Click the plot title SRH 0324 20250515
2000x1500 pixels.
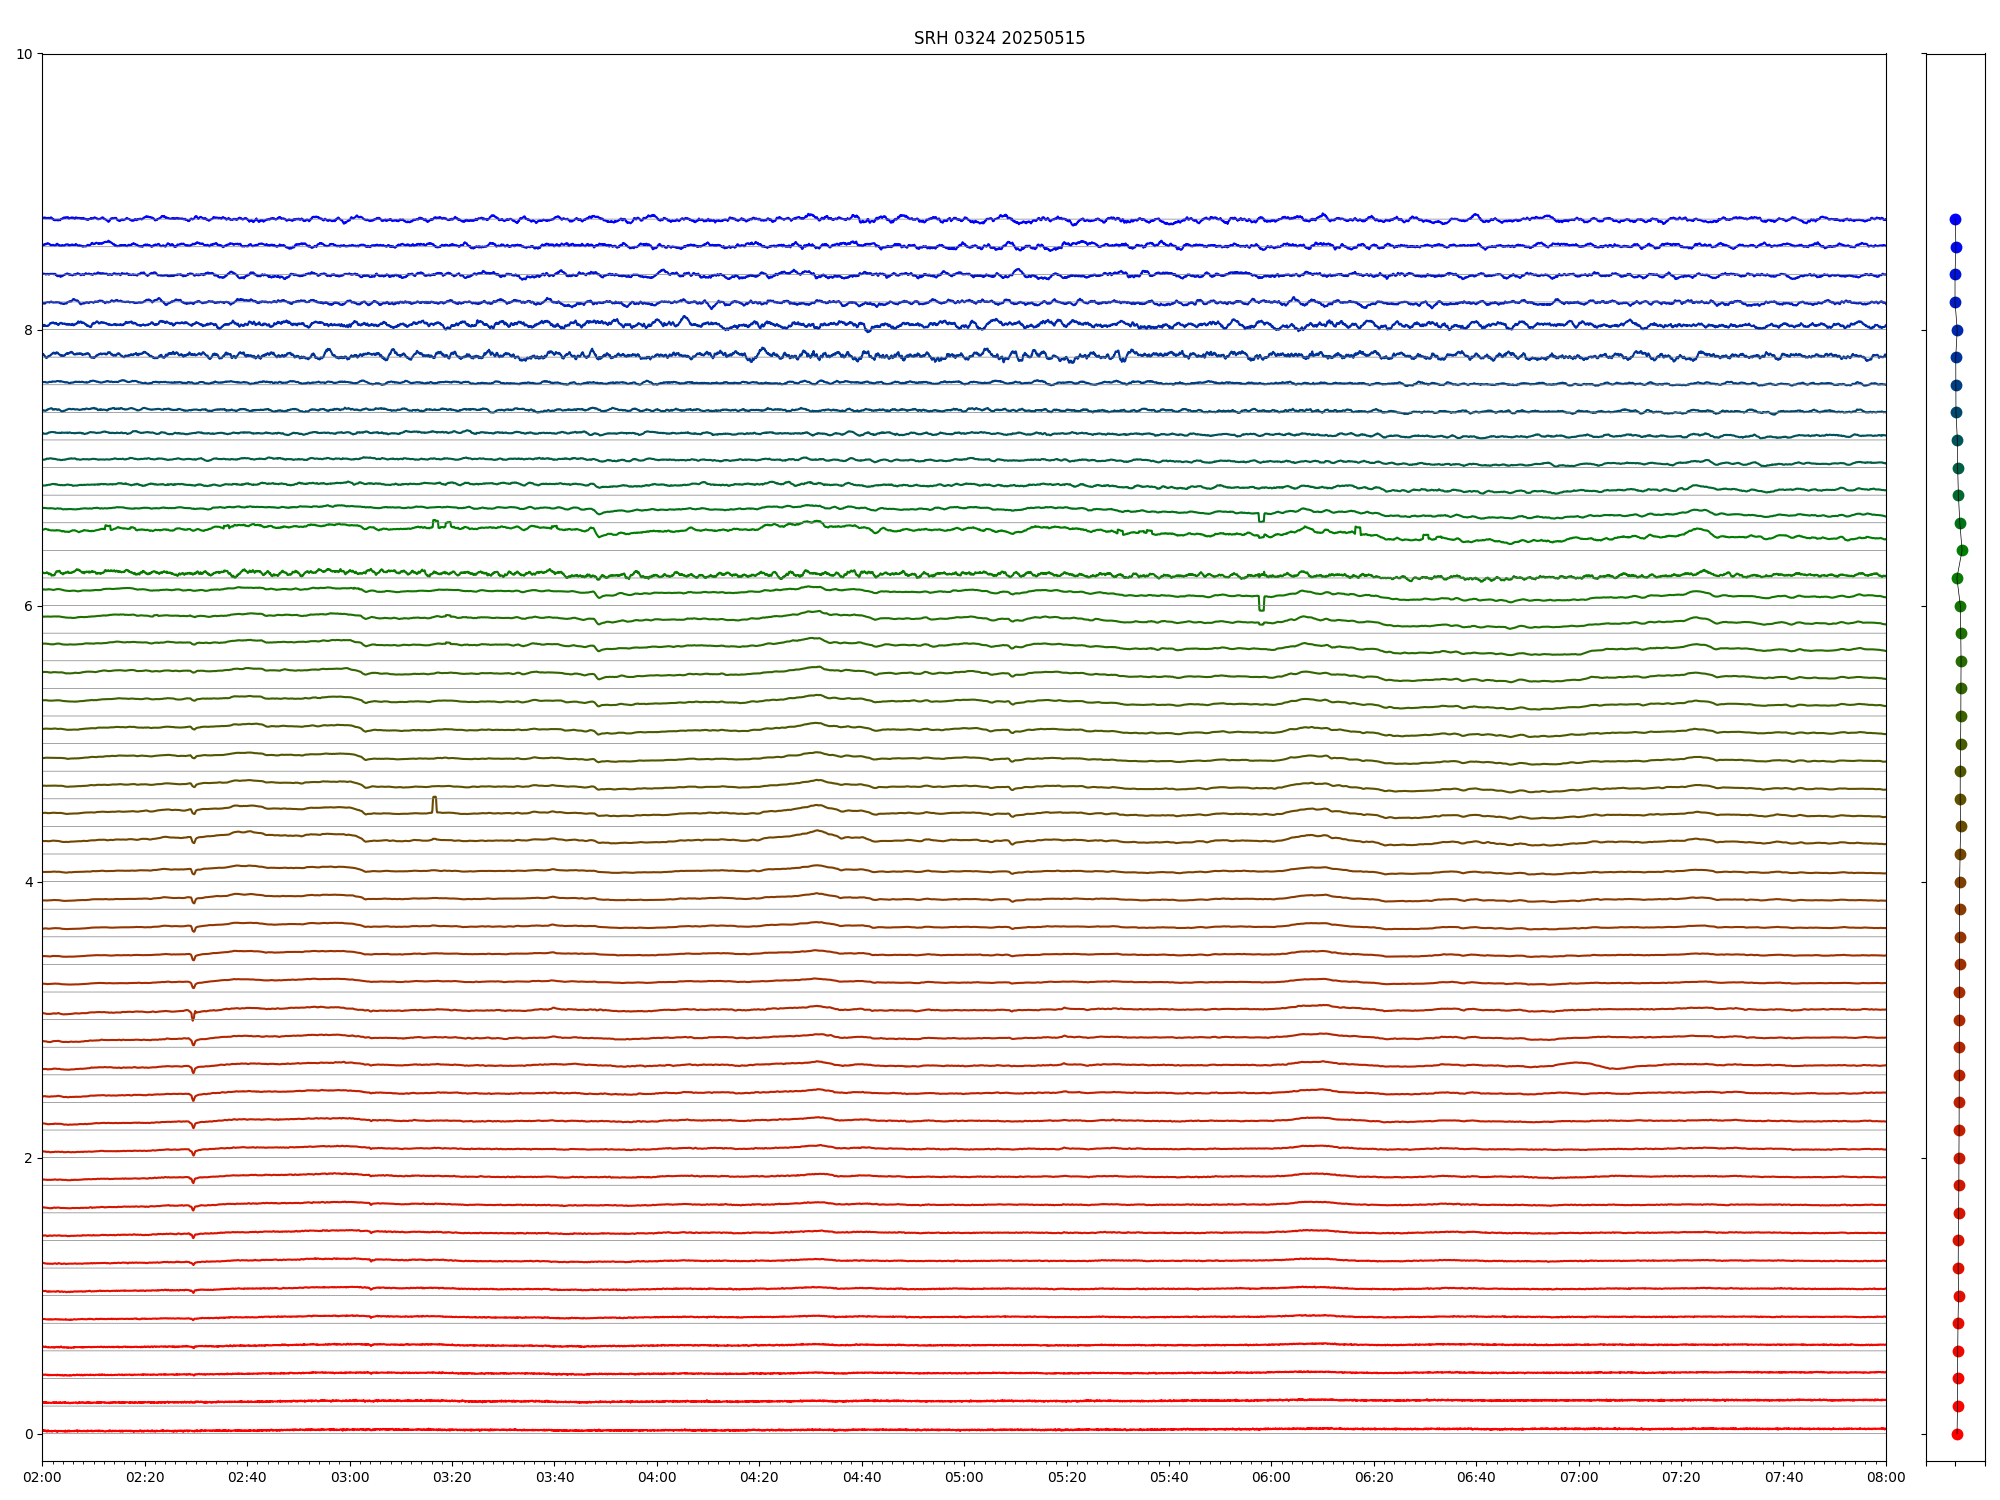tap(998, 38)
